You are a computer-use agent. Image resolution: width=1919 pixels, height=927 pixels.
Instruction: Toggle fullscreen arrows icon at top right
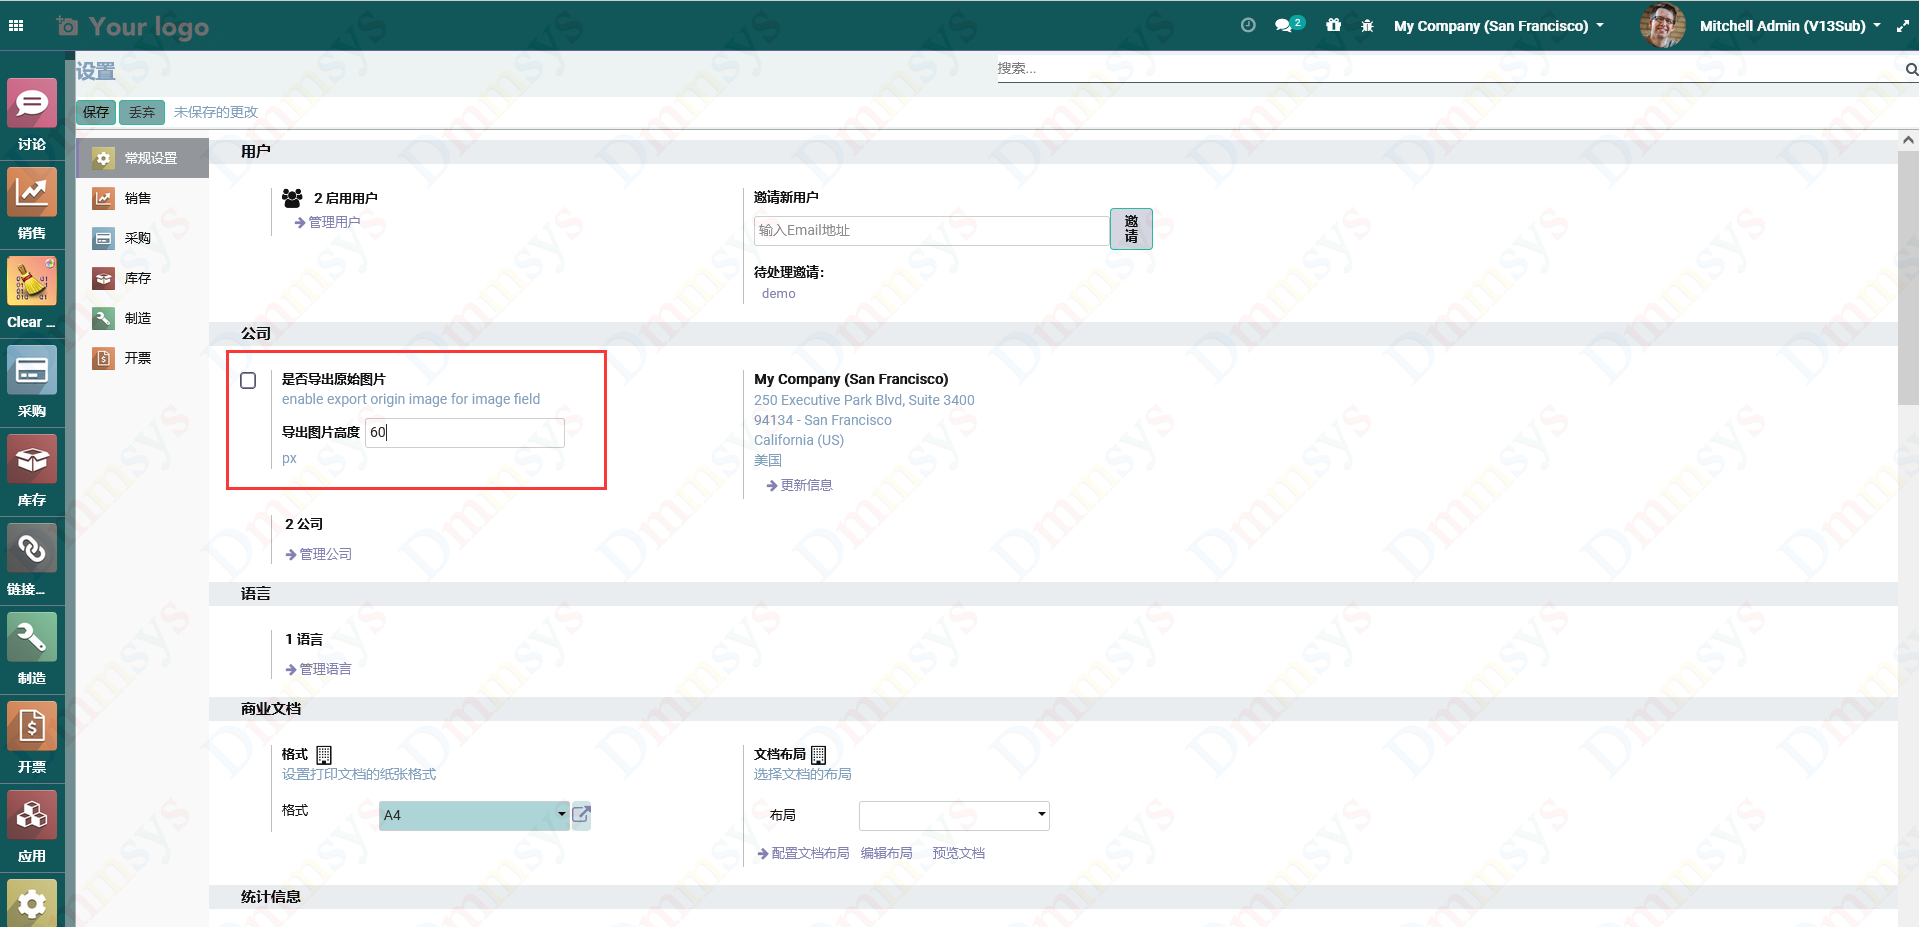[1902, 26]
